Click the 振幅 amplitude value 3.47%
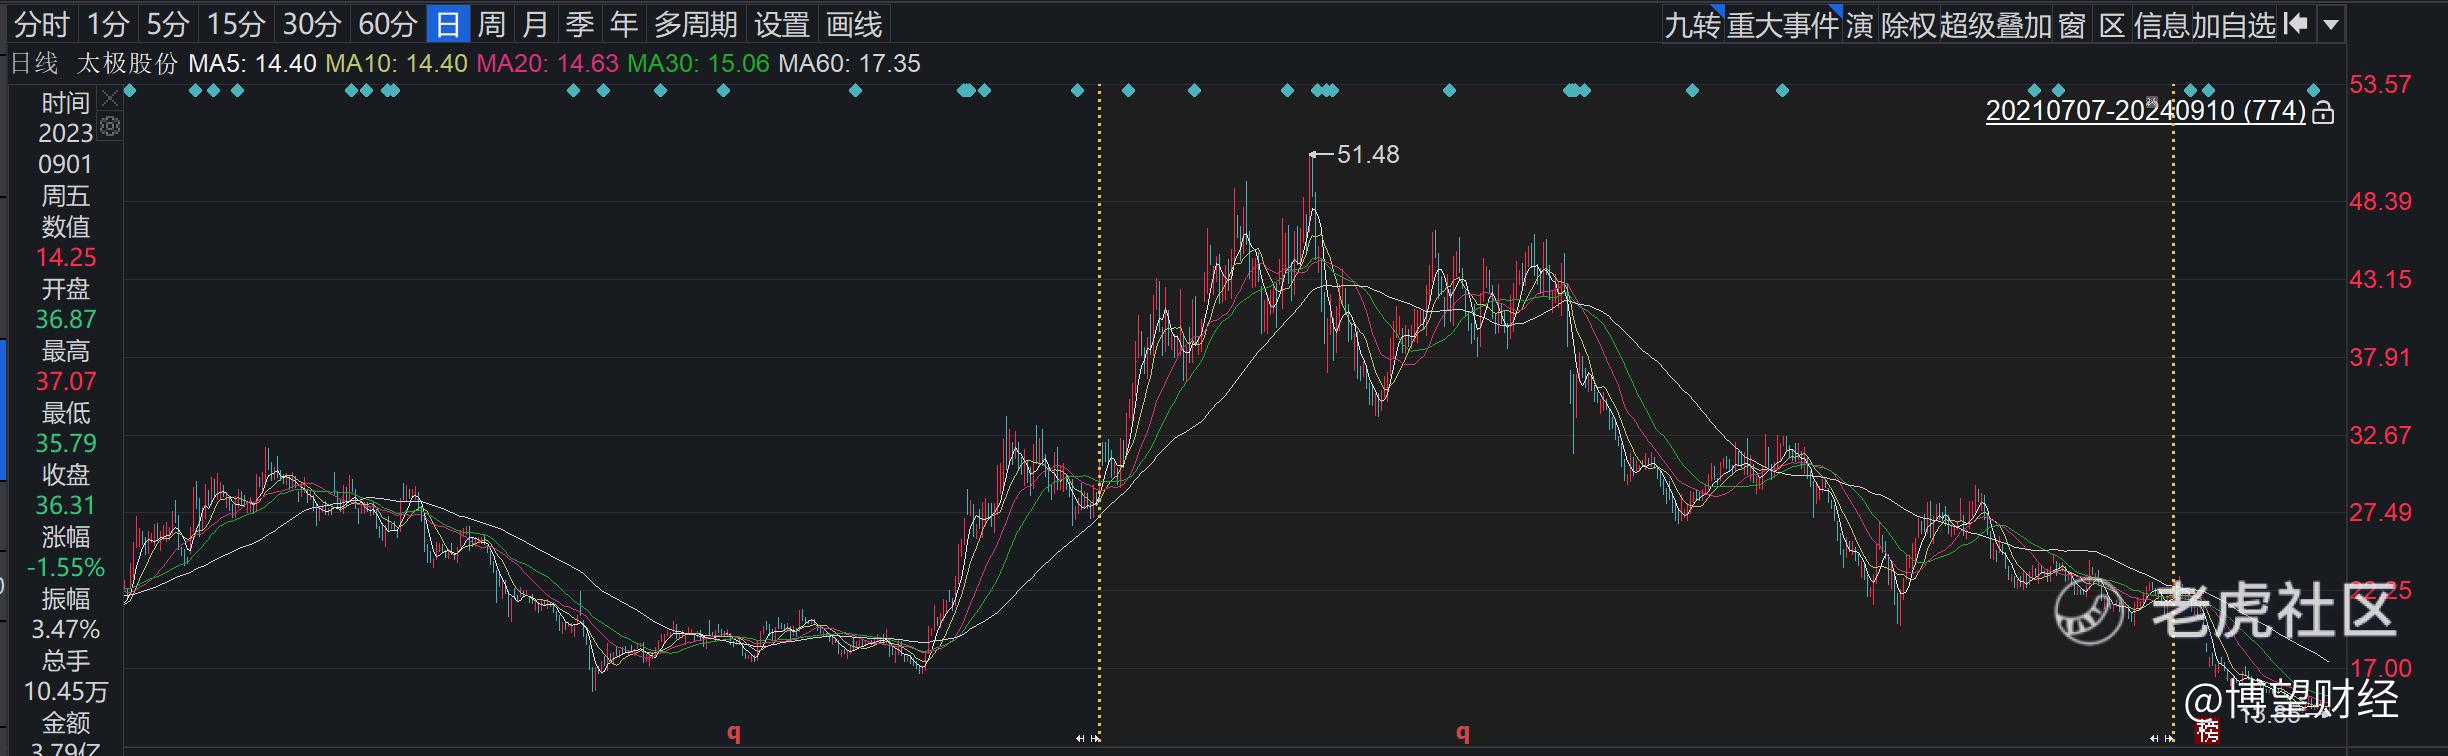 tap(66, 630)
